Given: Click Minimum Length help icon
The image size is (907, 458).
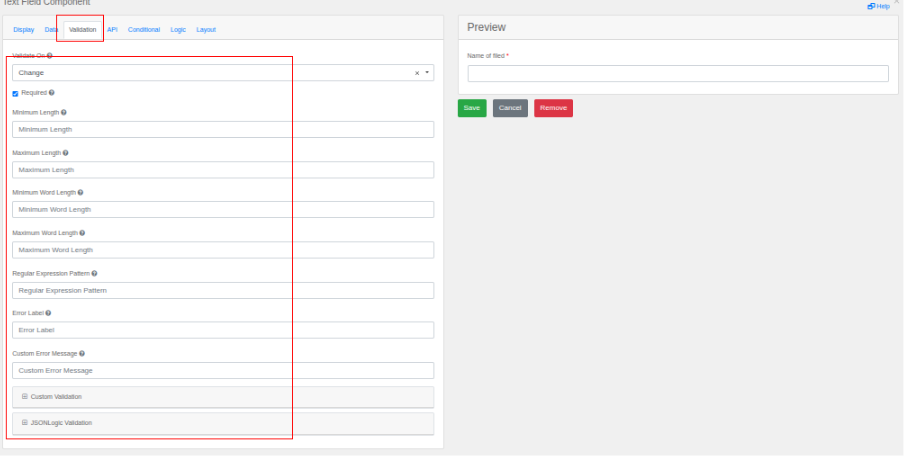Looking at the screenshot, I should point(64,113).
